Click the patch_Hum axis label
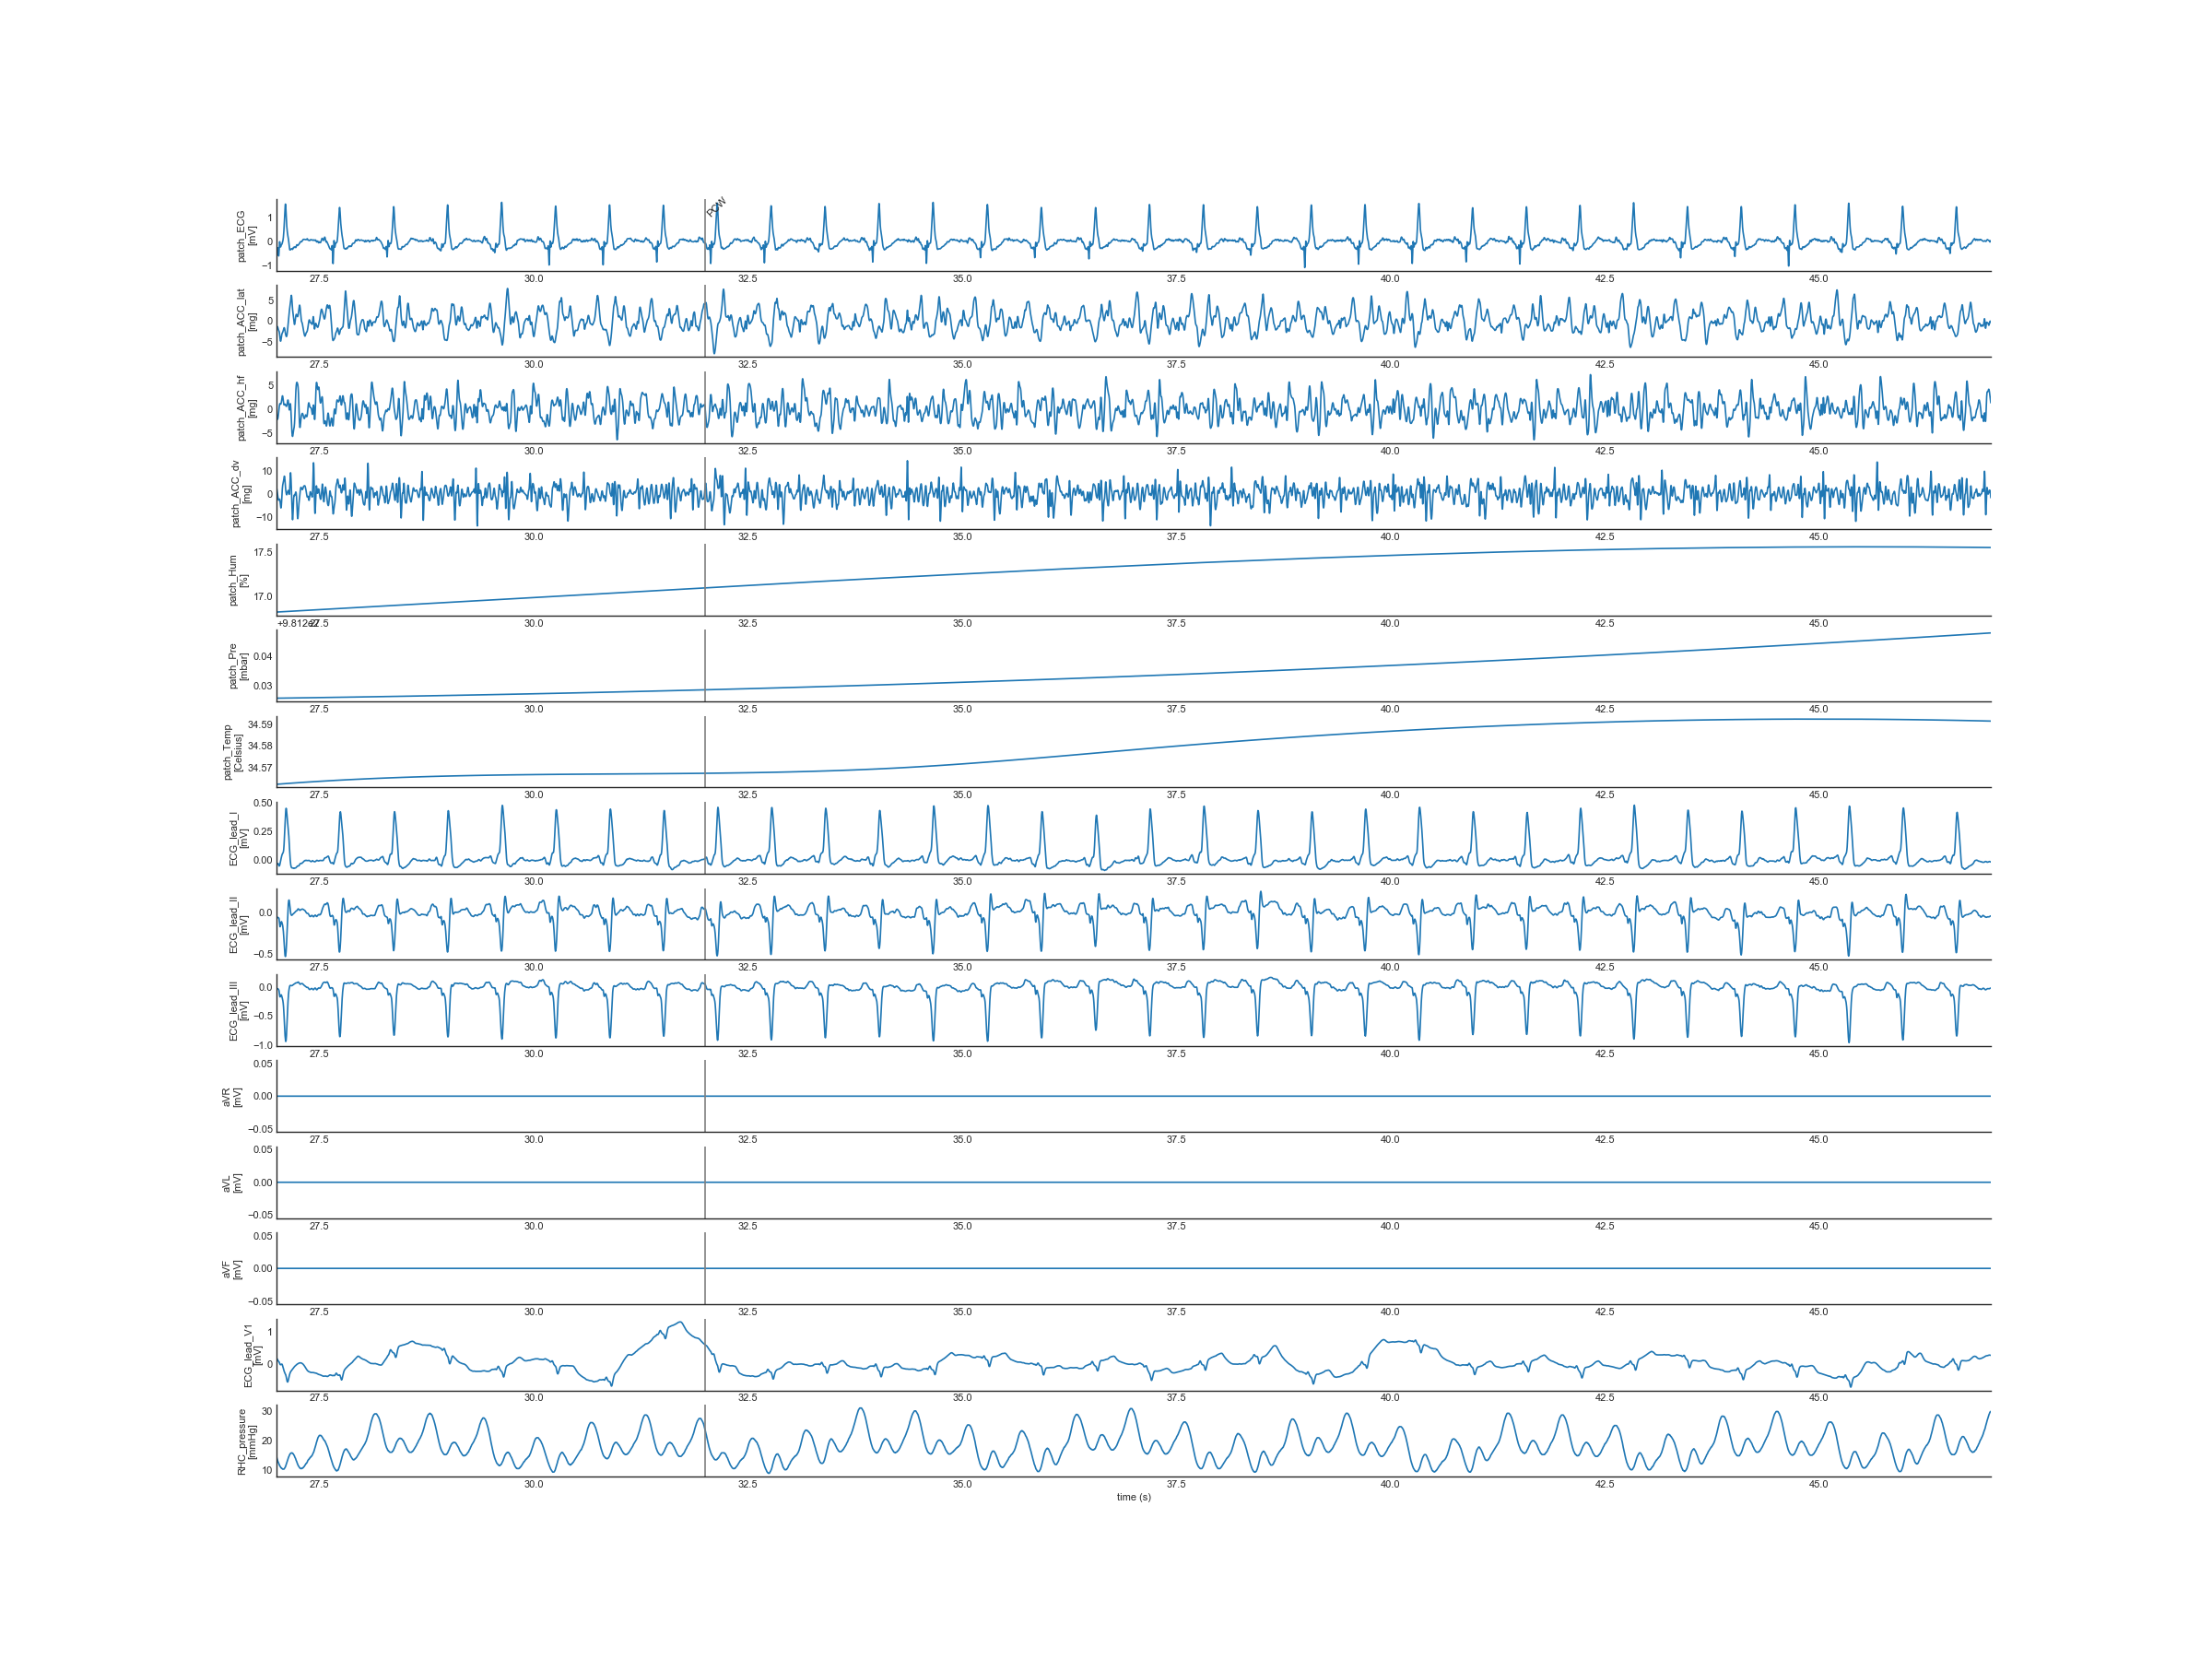Screen dimensions: 2212x1659 pyautogui.click(x=238, y=580)
